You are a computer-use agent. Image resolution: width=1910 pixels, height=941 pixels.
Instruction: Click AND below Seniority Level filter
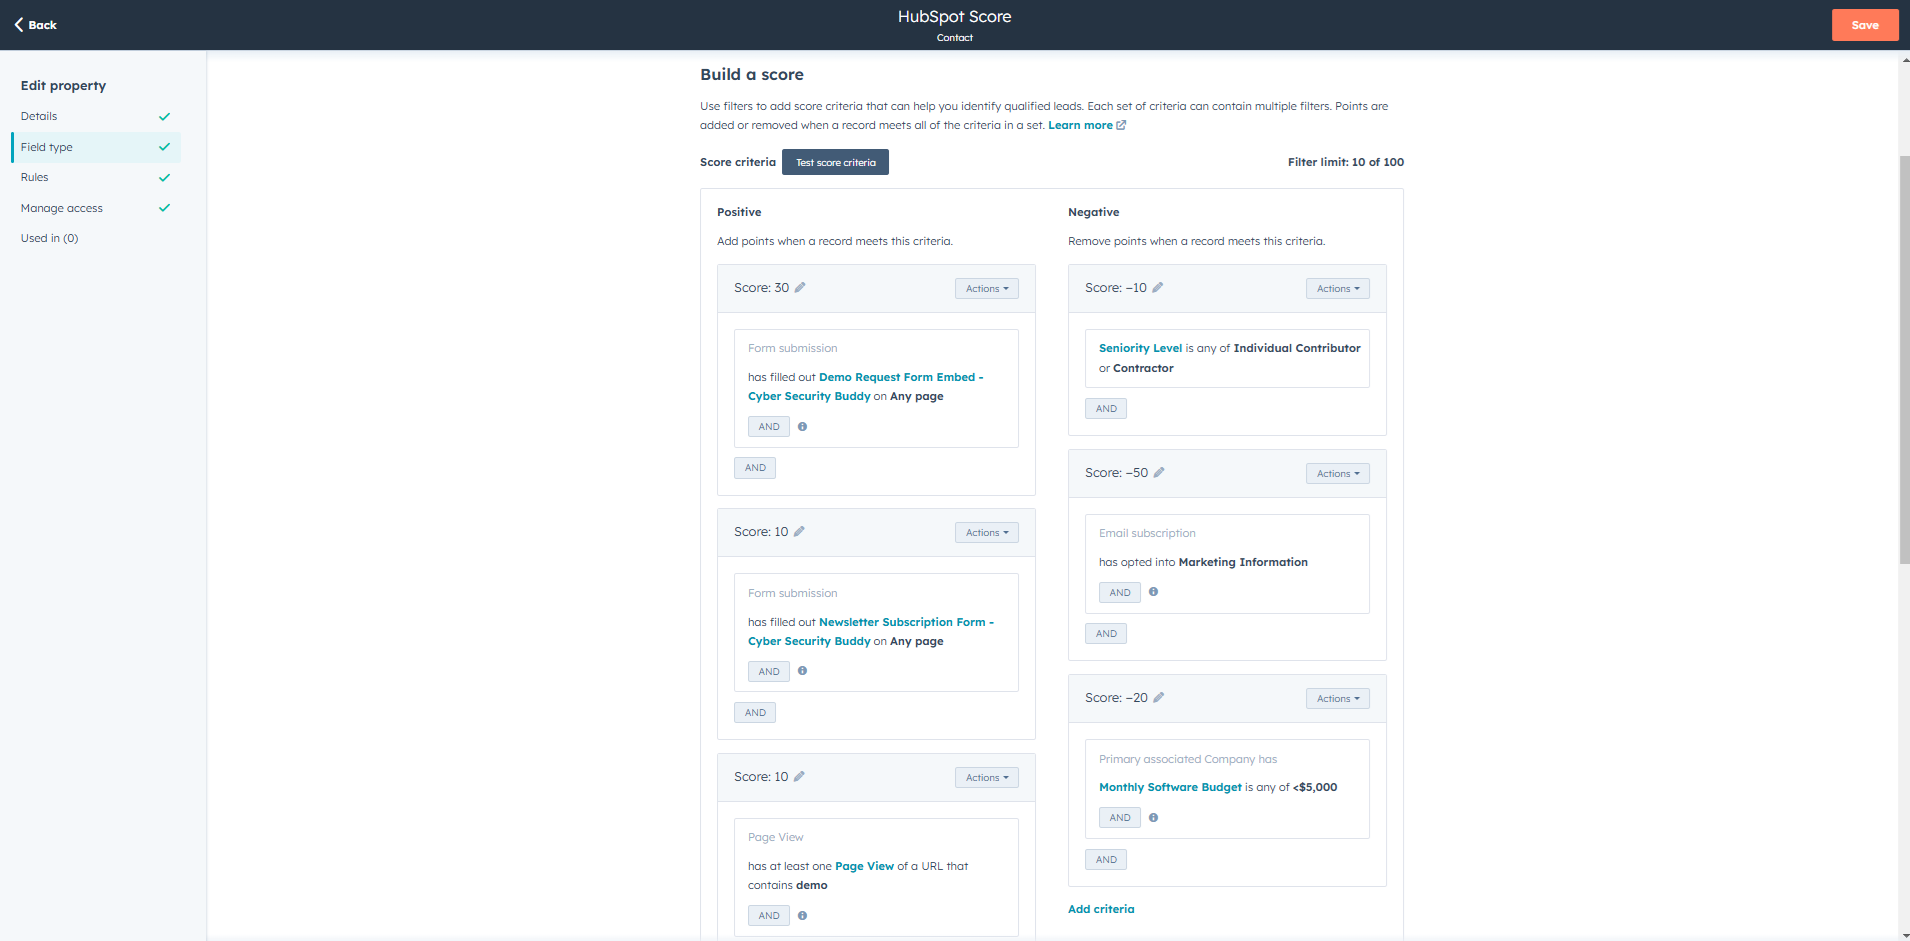pos(1106,409)
